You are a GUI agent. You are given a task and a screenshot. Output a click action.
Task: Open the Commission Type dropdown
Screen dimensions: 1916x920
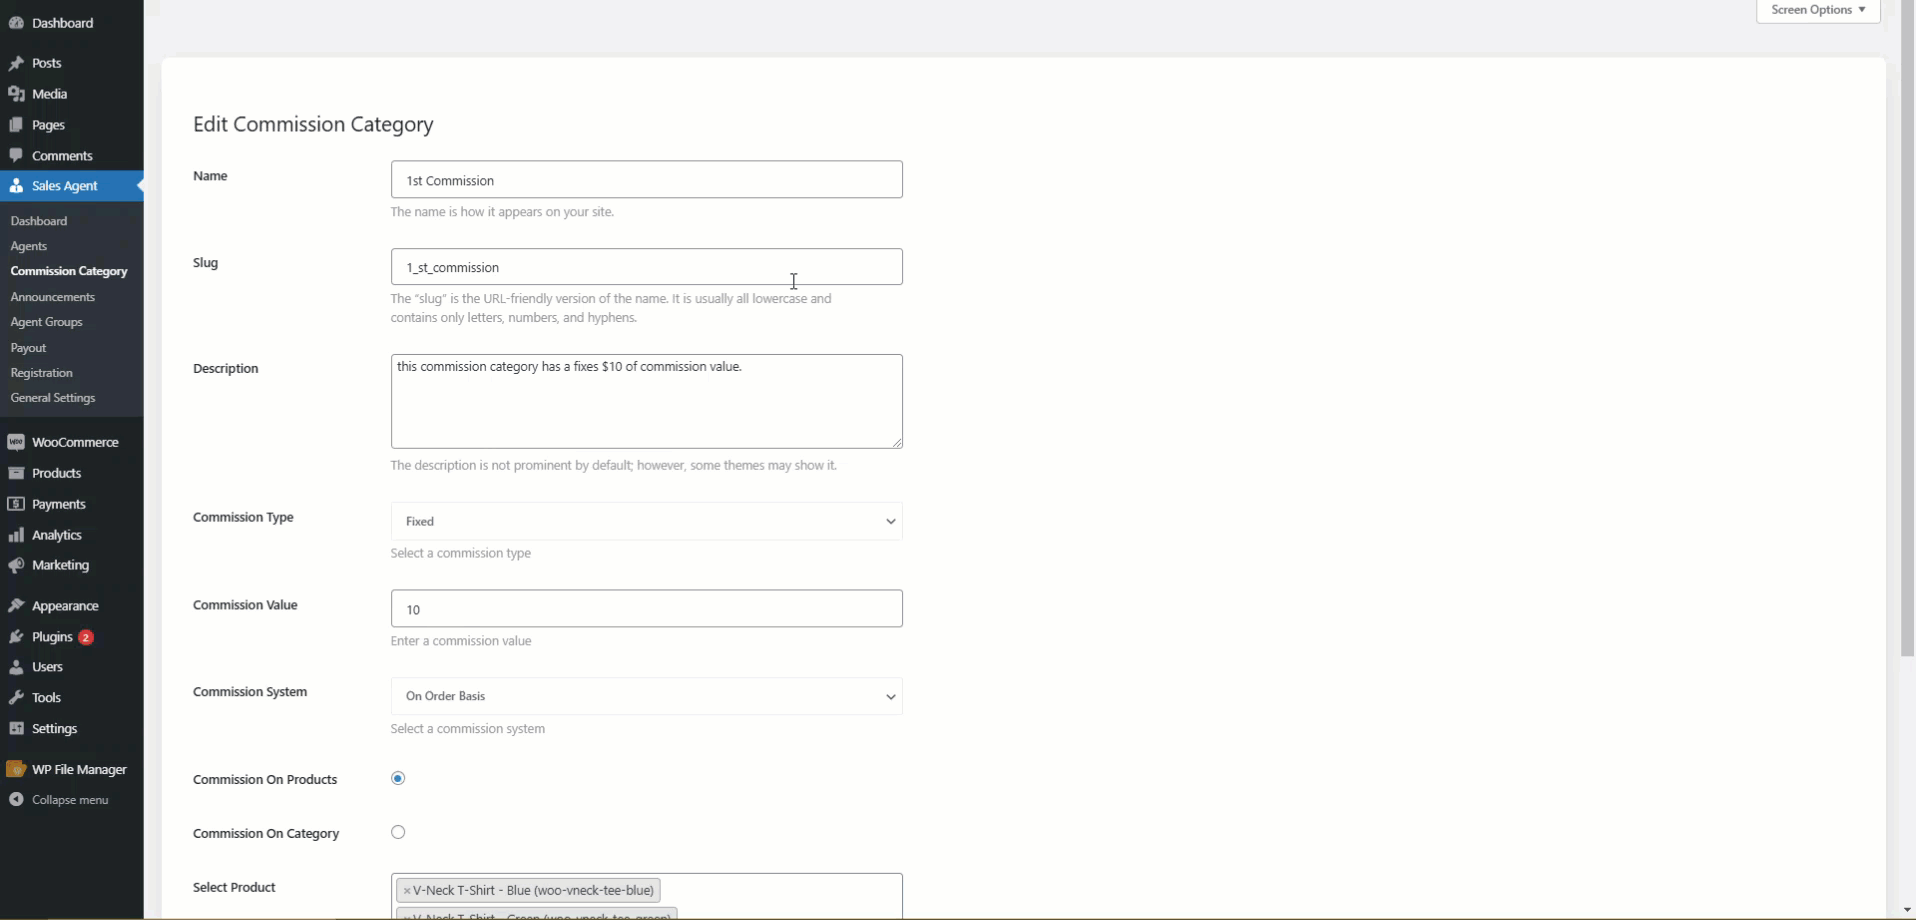click(x=646, y=521)
